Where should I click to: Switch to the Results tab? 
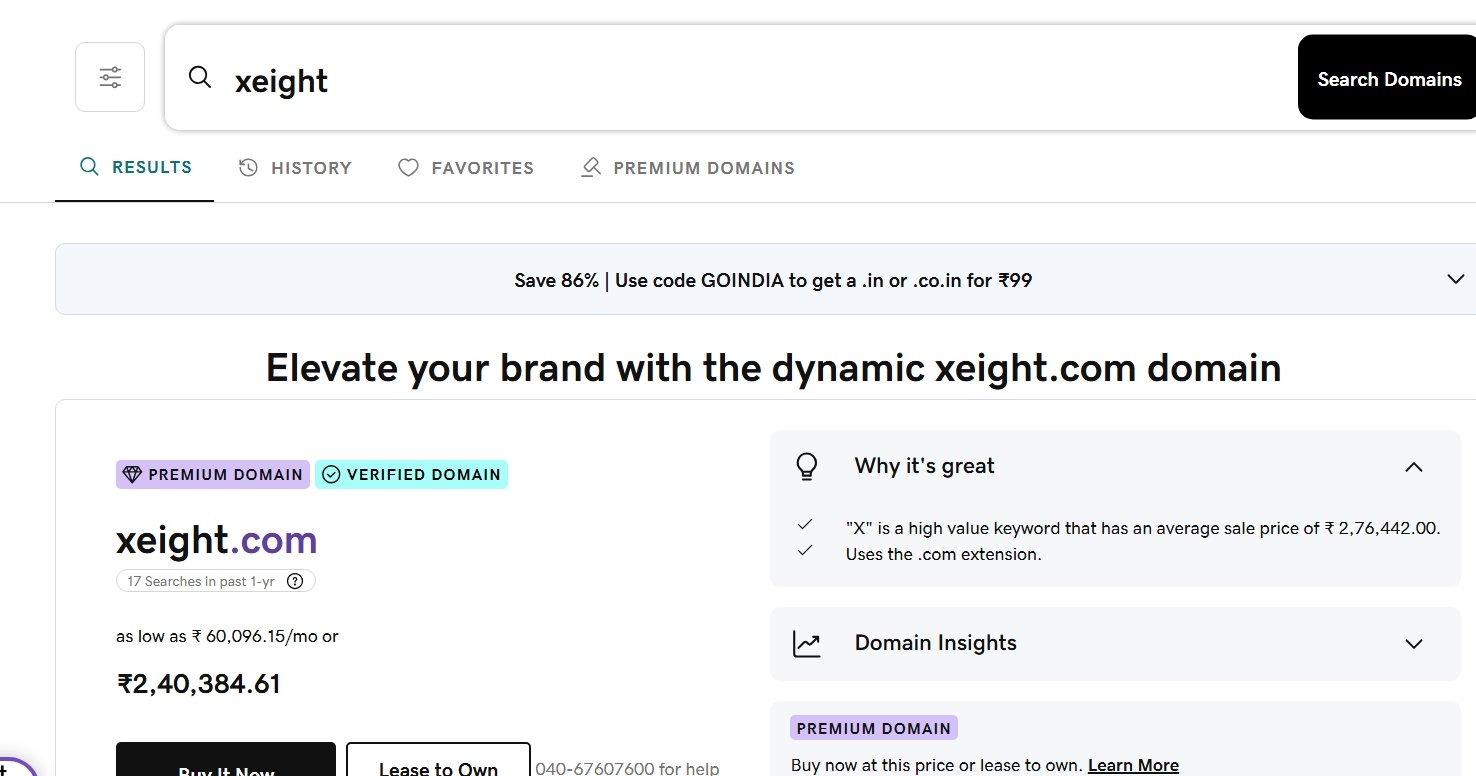tap(135, 168)
